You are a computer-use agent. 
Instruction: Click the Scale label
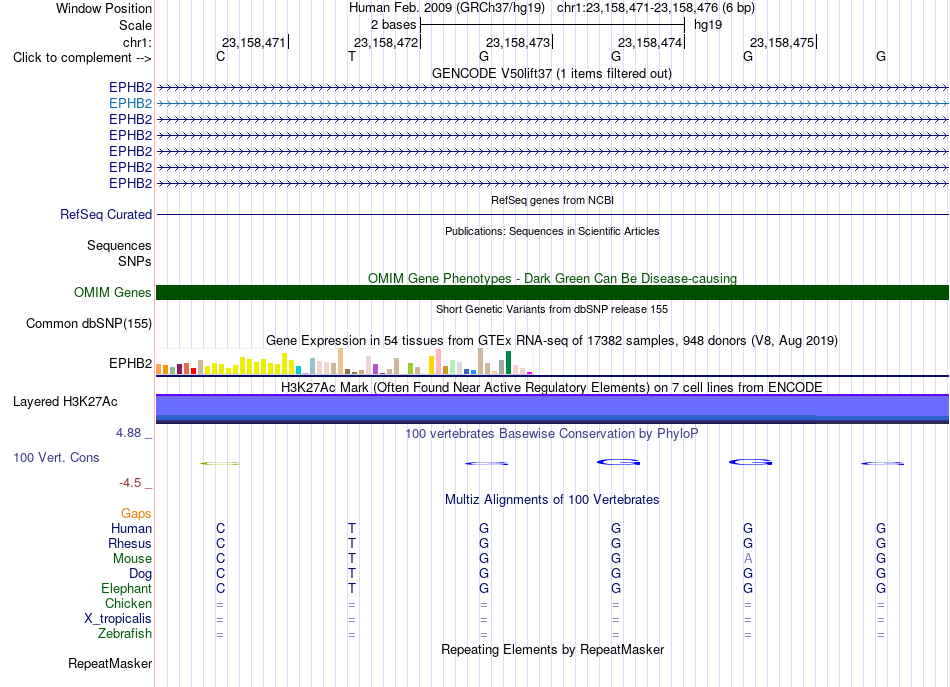pos(135,25)
